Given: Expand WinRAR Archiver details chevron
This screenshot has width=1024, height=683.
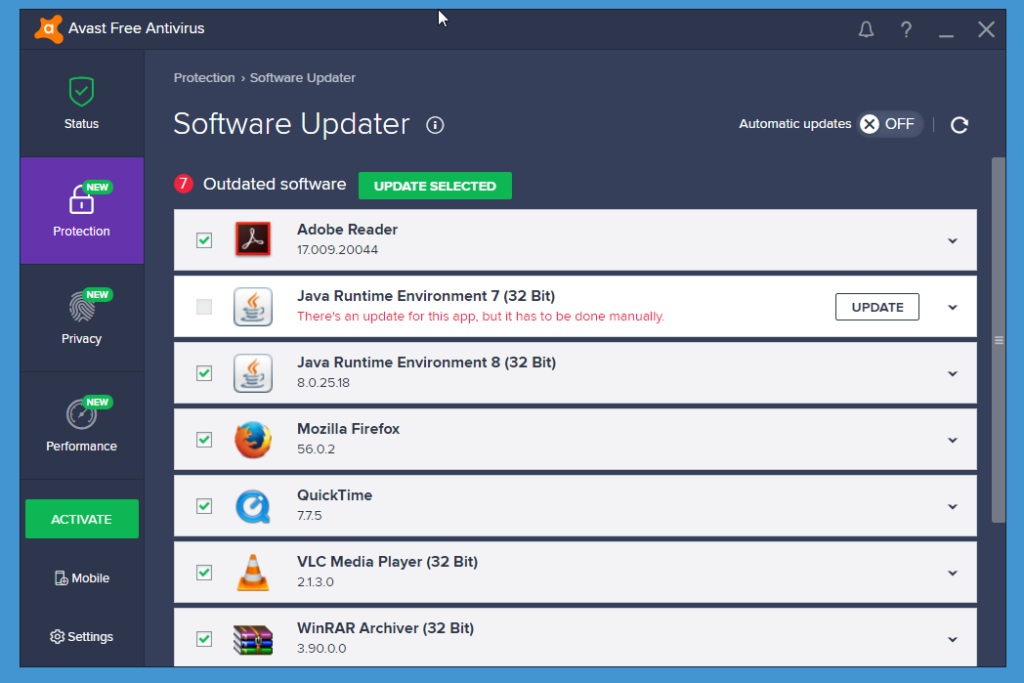Looking at the screenshot, I should [952, 640].
